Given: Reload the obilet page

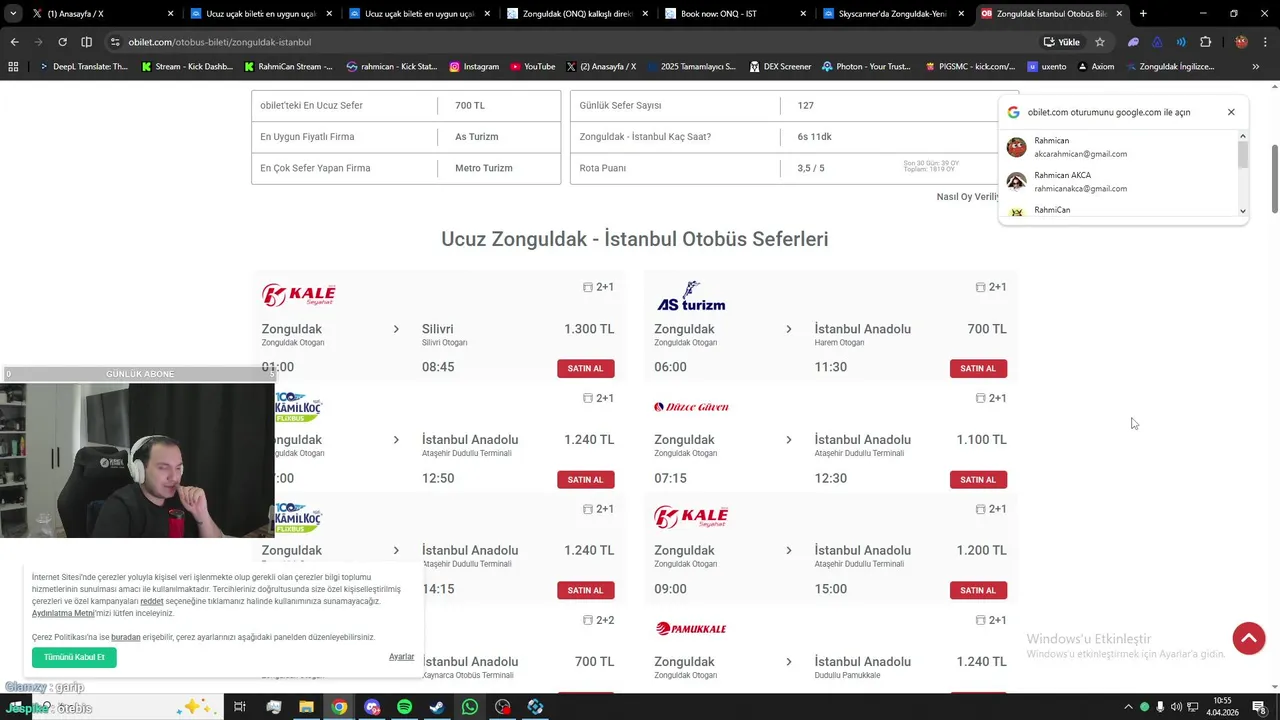Looking at the screenshot, I should tap(62, 42).
